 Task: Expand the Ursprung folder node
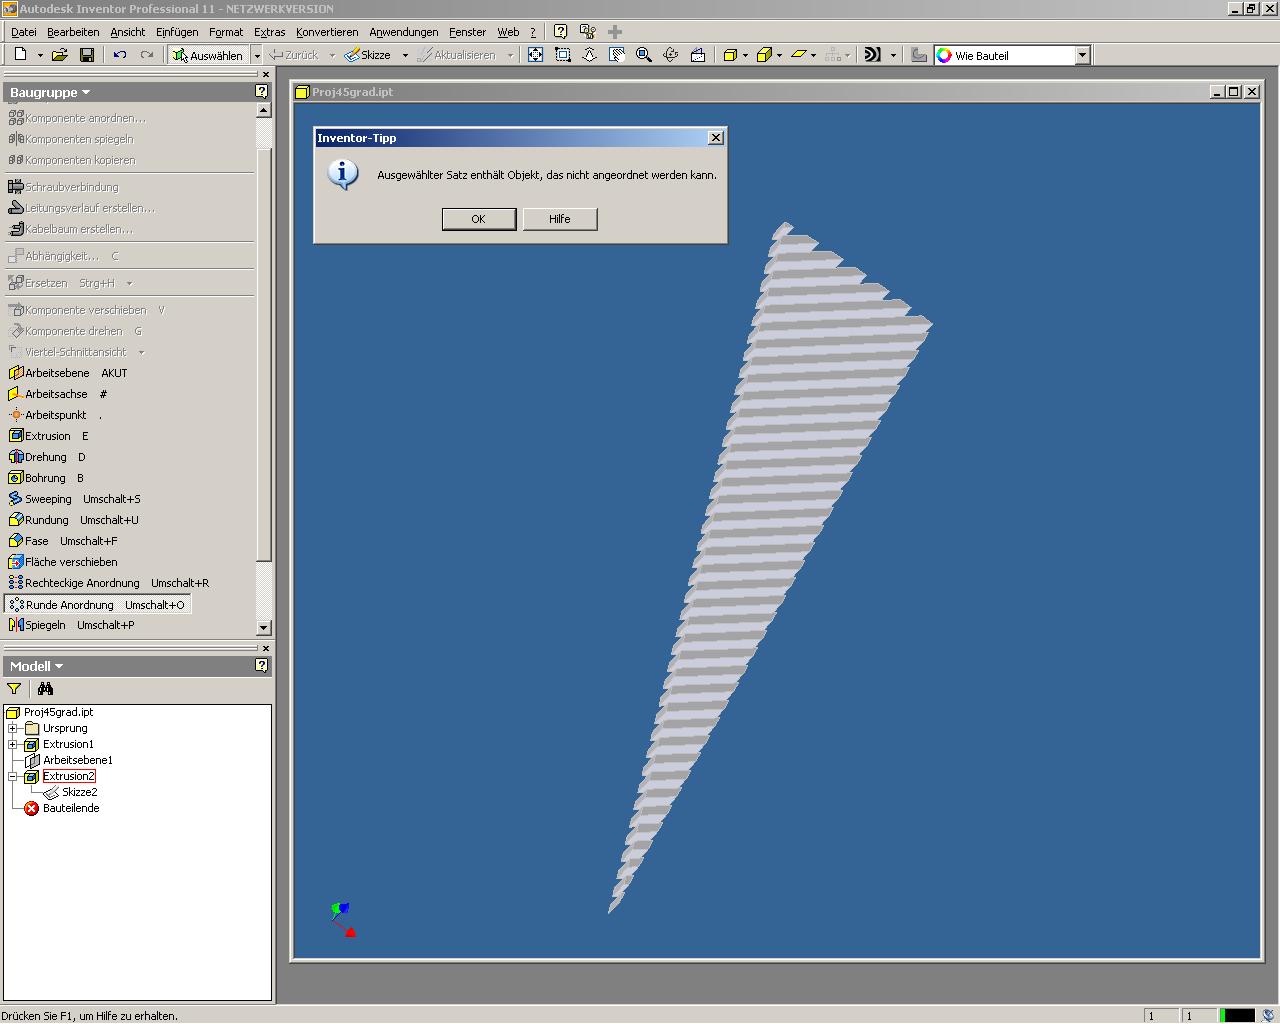pyautogui.click(x=13, y=728)
